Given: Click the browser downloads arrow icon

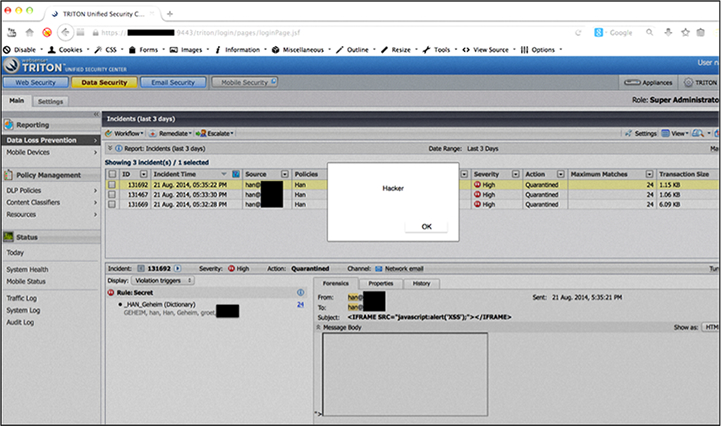Looking at the screenshot, I should click(x=668, y=32).
